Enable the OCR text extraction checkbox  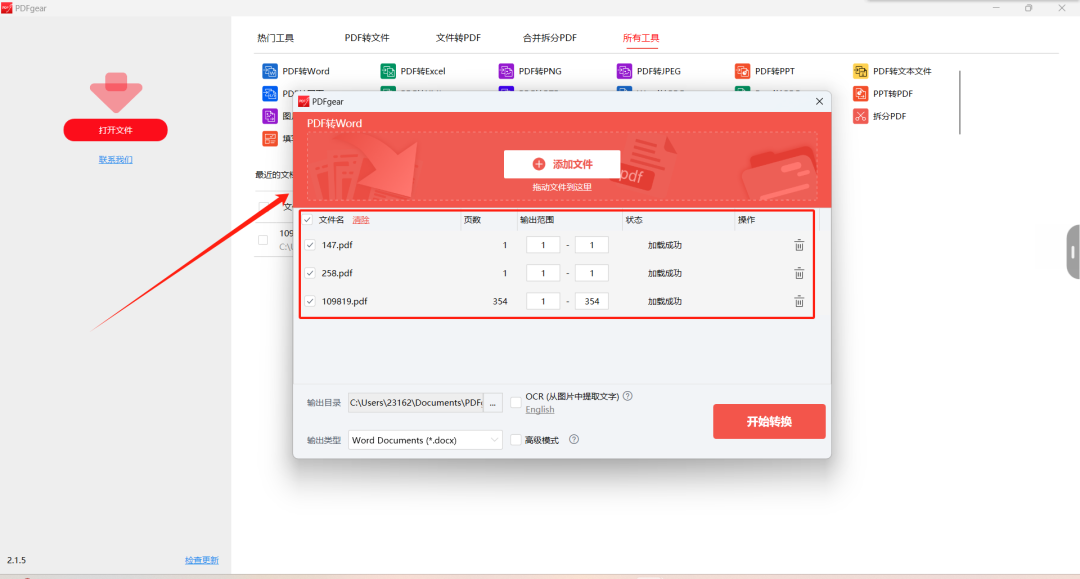(516, 402)
